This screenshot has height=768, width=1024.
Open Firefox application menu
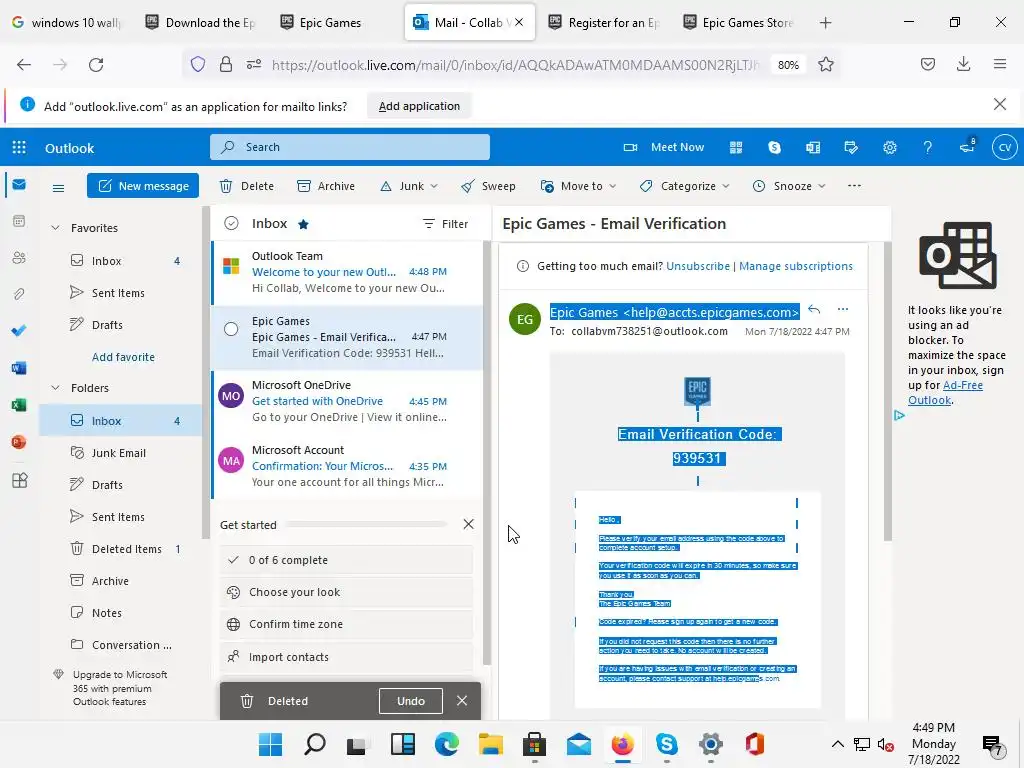tap(1000, 64)
